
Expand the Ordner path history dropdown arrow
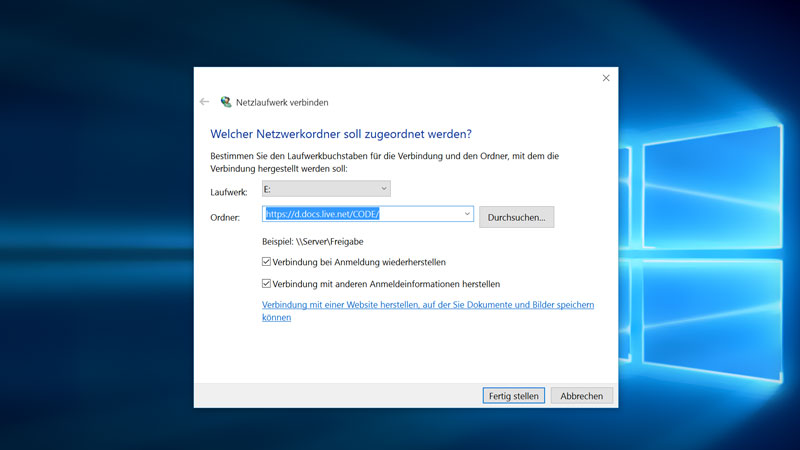[x=467, y=214]
